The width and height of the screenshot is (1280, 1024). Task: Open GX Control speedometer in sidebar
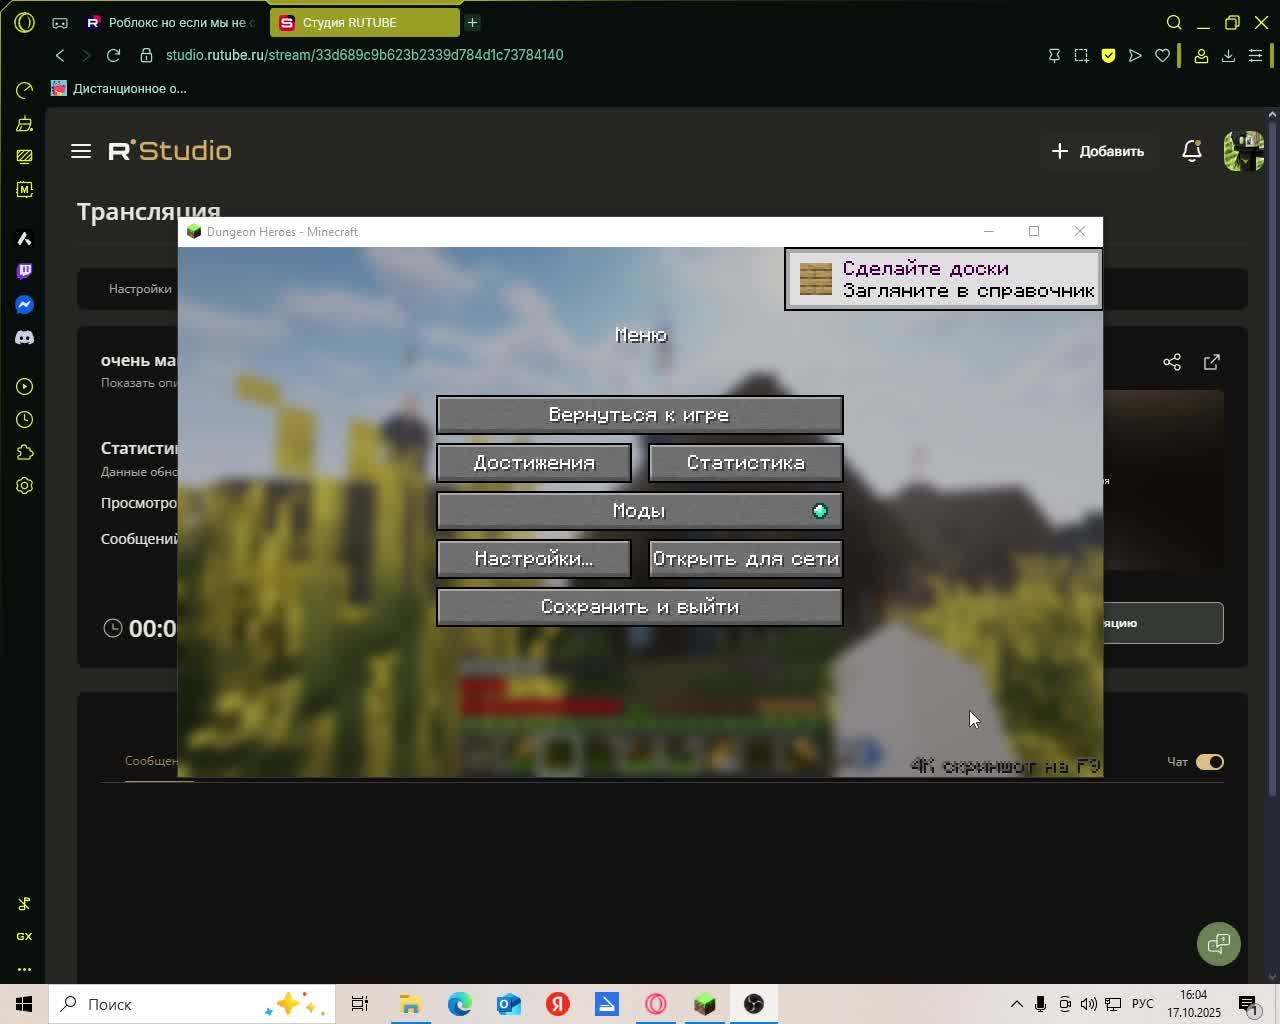click(x=25, y=91)
